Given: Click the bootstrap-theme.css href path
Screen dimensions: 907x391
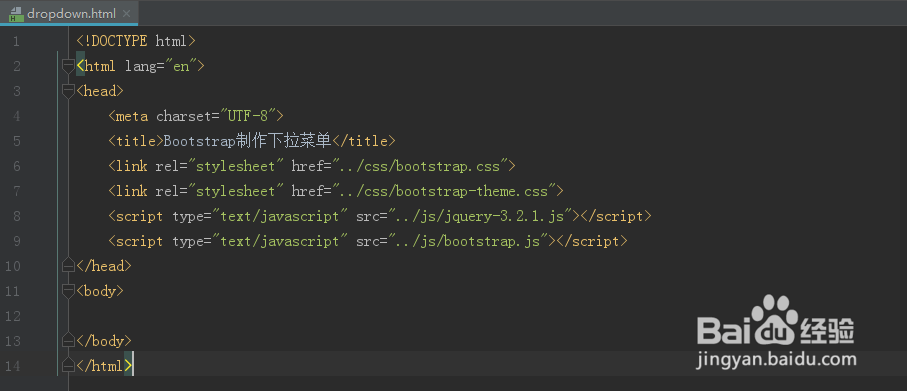Looking at the screenshot, I should 447,191.
